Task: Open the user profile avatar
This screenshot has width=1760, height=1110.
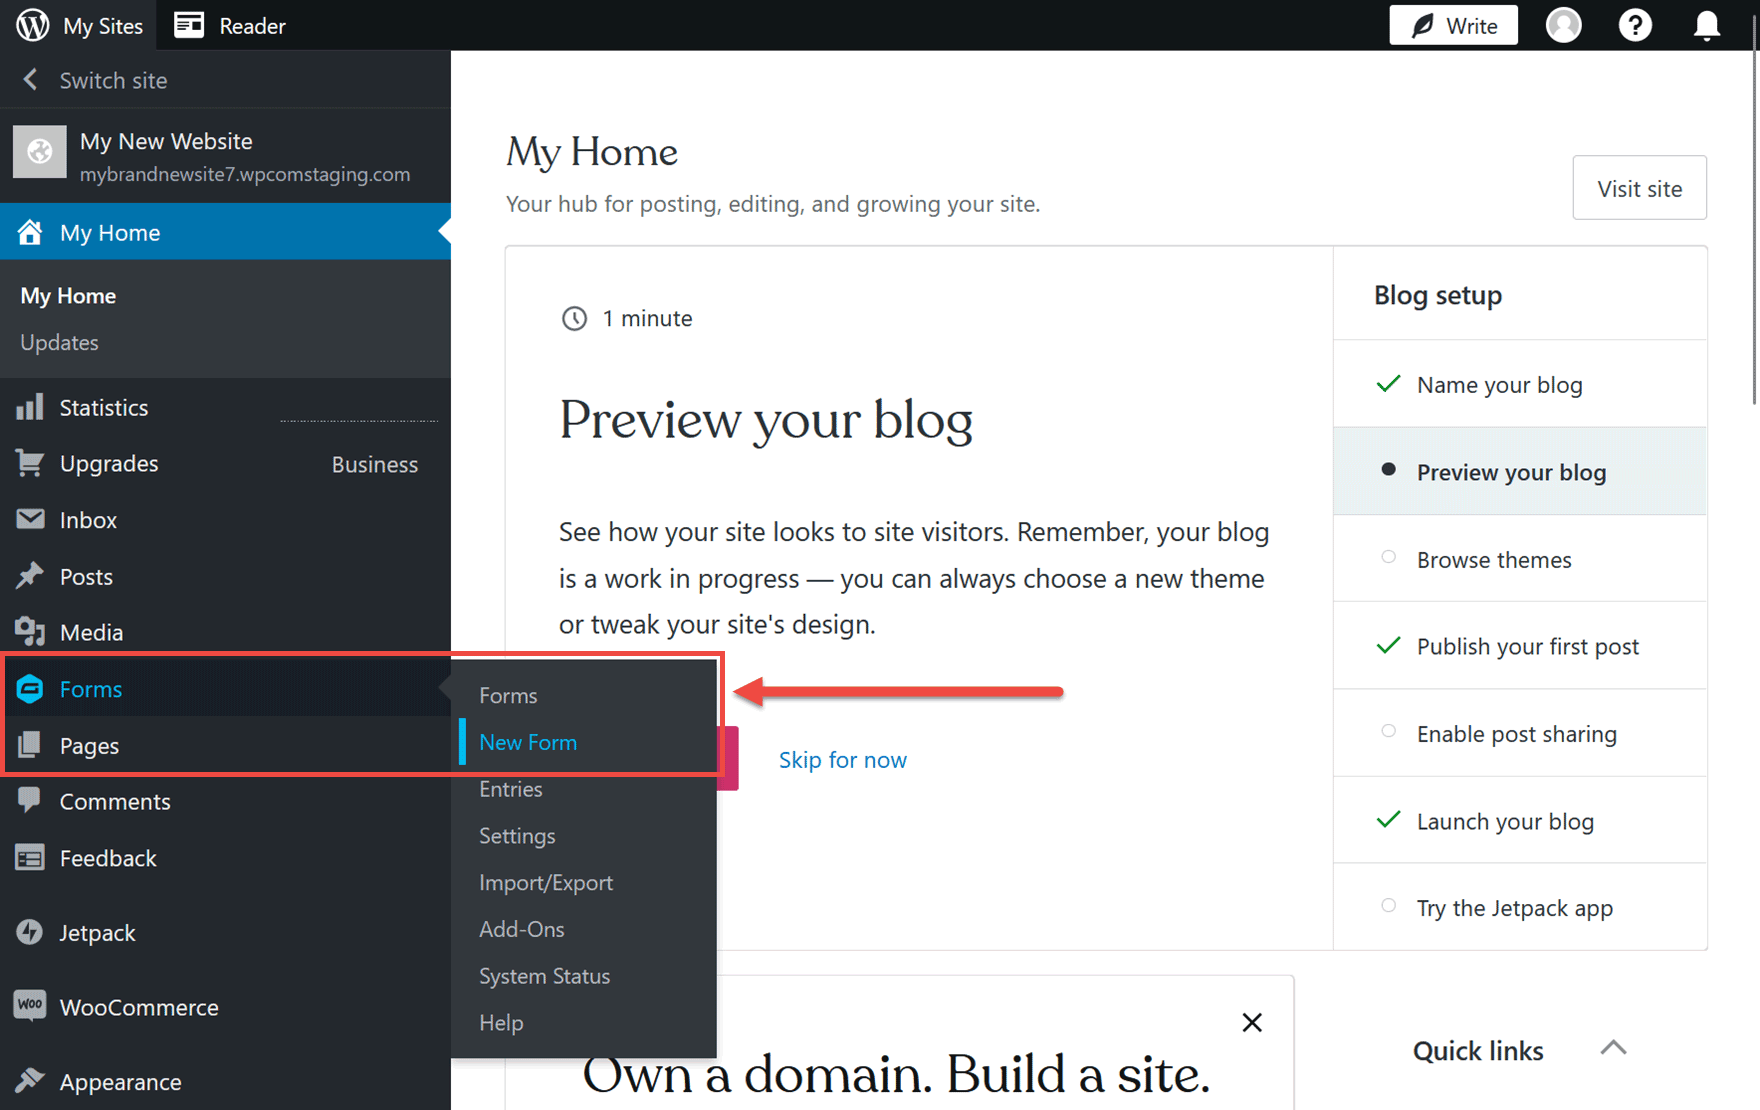Action: tap(1563, 25)
